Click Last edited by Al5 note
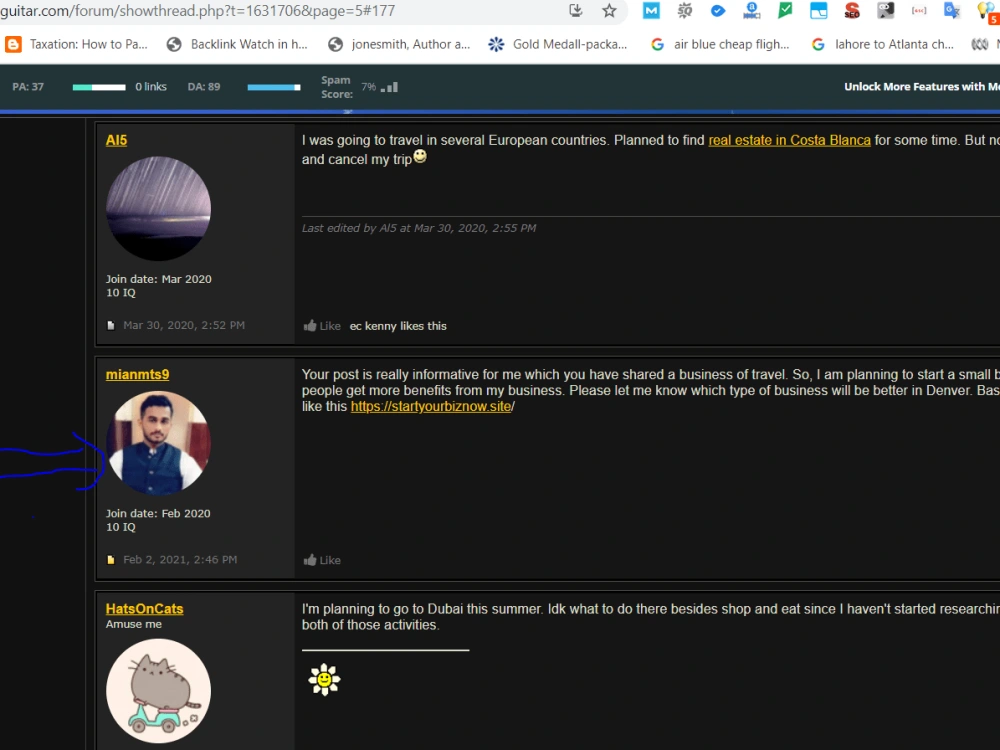The image size is (1000, 750). click(419, 228)
